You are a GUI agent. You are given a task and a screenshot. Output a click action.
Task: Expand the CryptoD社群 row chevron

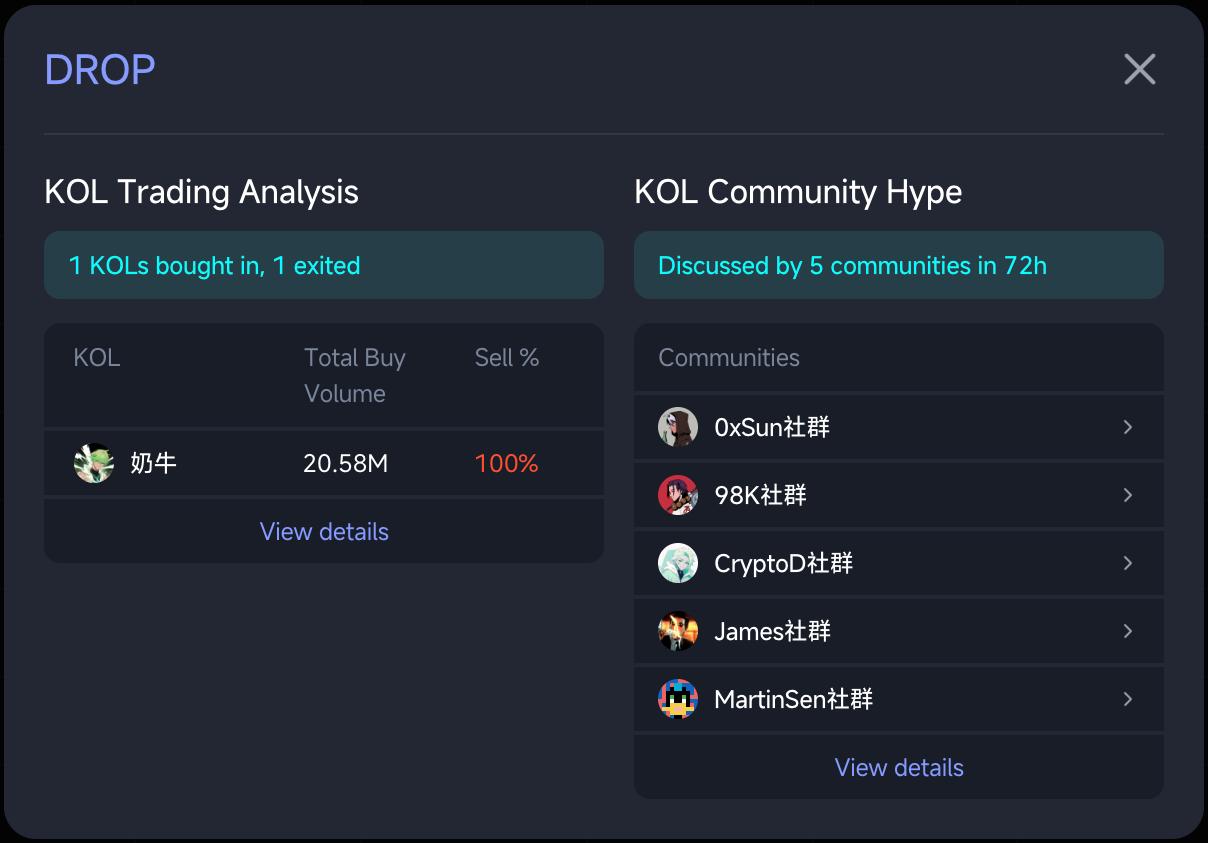(x=1127, y=563)
